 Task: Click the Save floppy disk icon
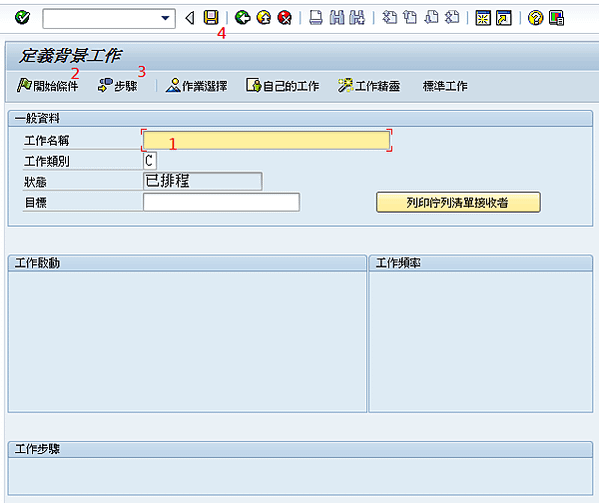pyautogui.click(x=211, y=18)
